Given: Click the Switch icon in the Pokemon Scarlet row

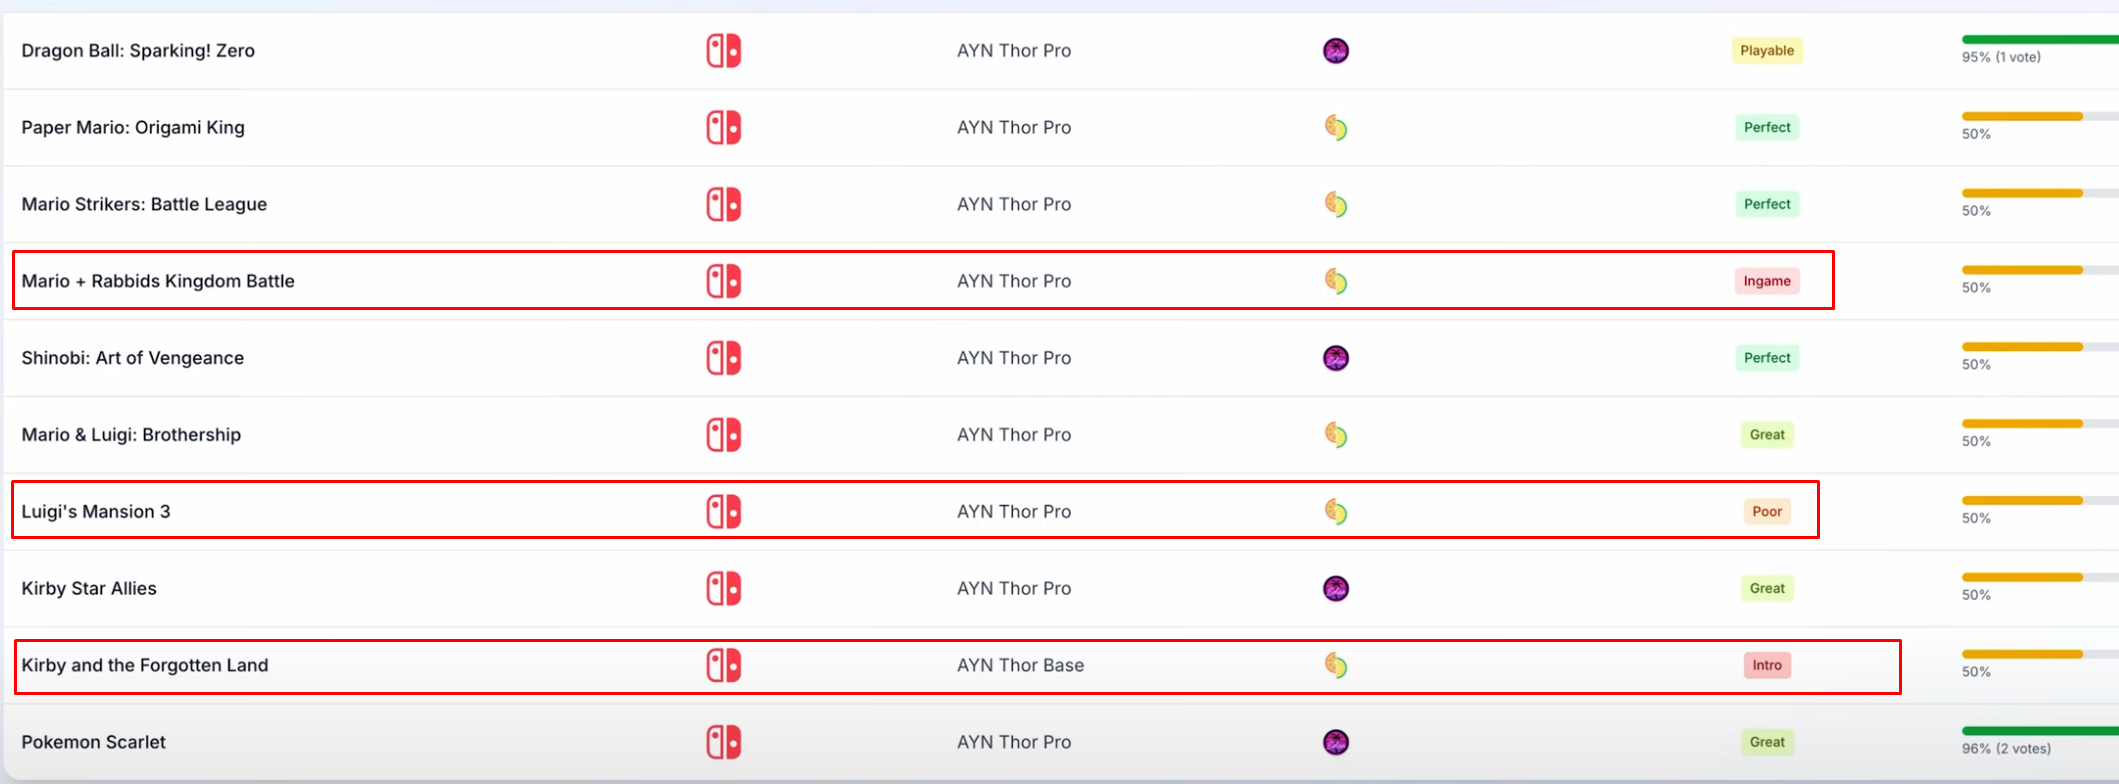Looking at the screenshot, I should coord(723,742).
